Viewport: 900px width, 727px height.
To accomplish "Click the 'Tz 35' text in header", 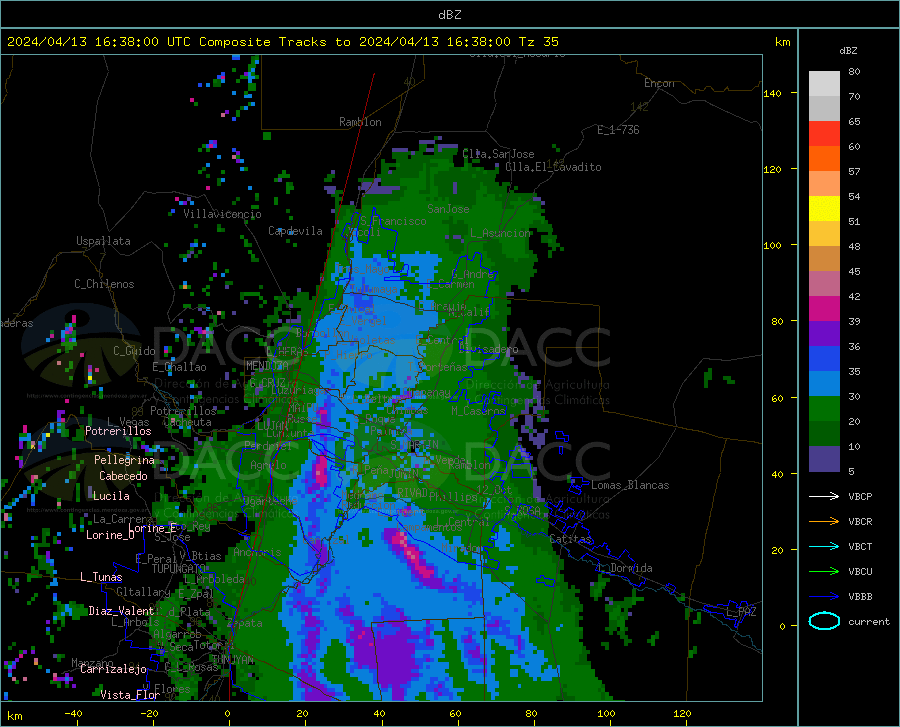I will [x=538, y=42].
